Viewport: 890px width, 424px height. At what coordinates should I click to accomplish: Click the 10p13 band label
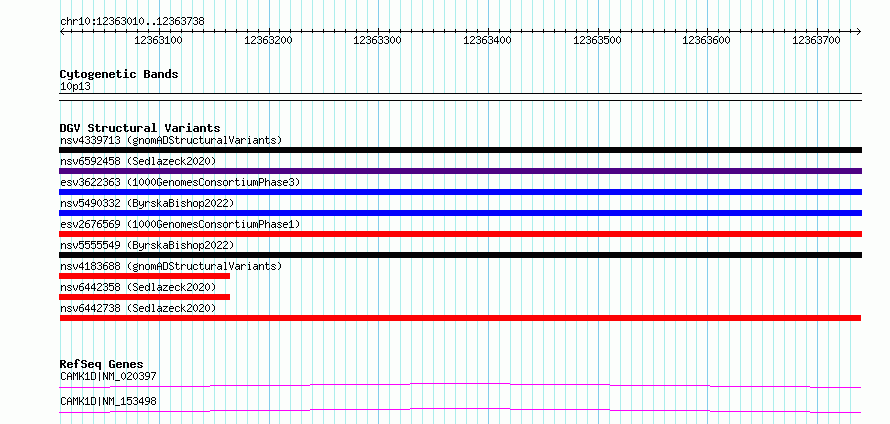tap(75, 87)
